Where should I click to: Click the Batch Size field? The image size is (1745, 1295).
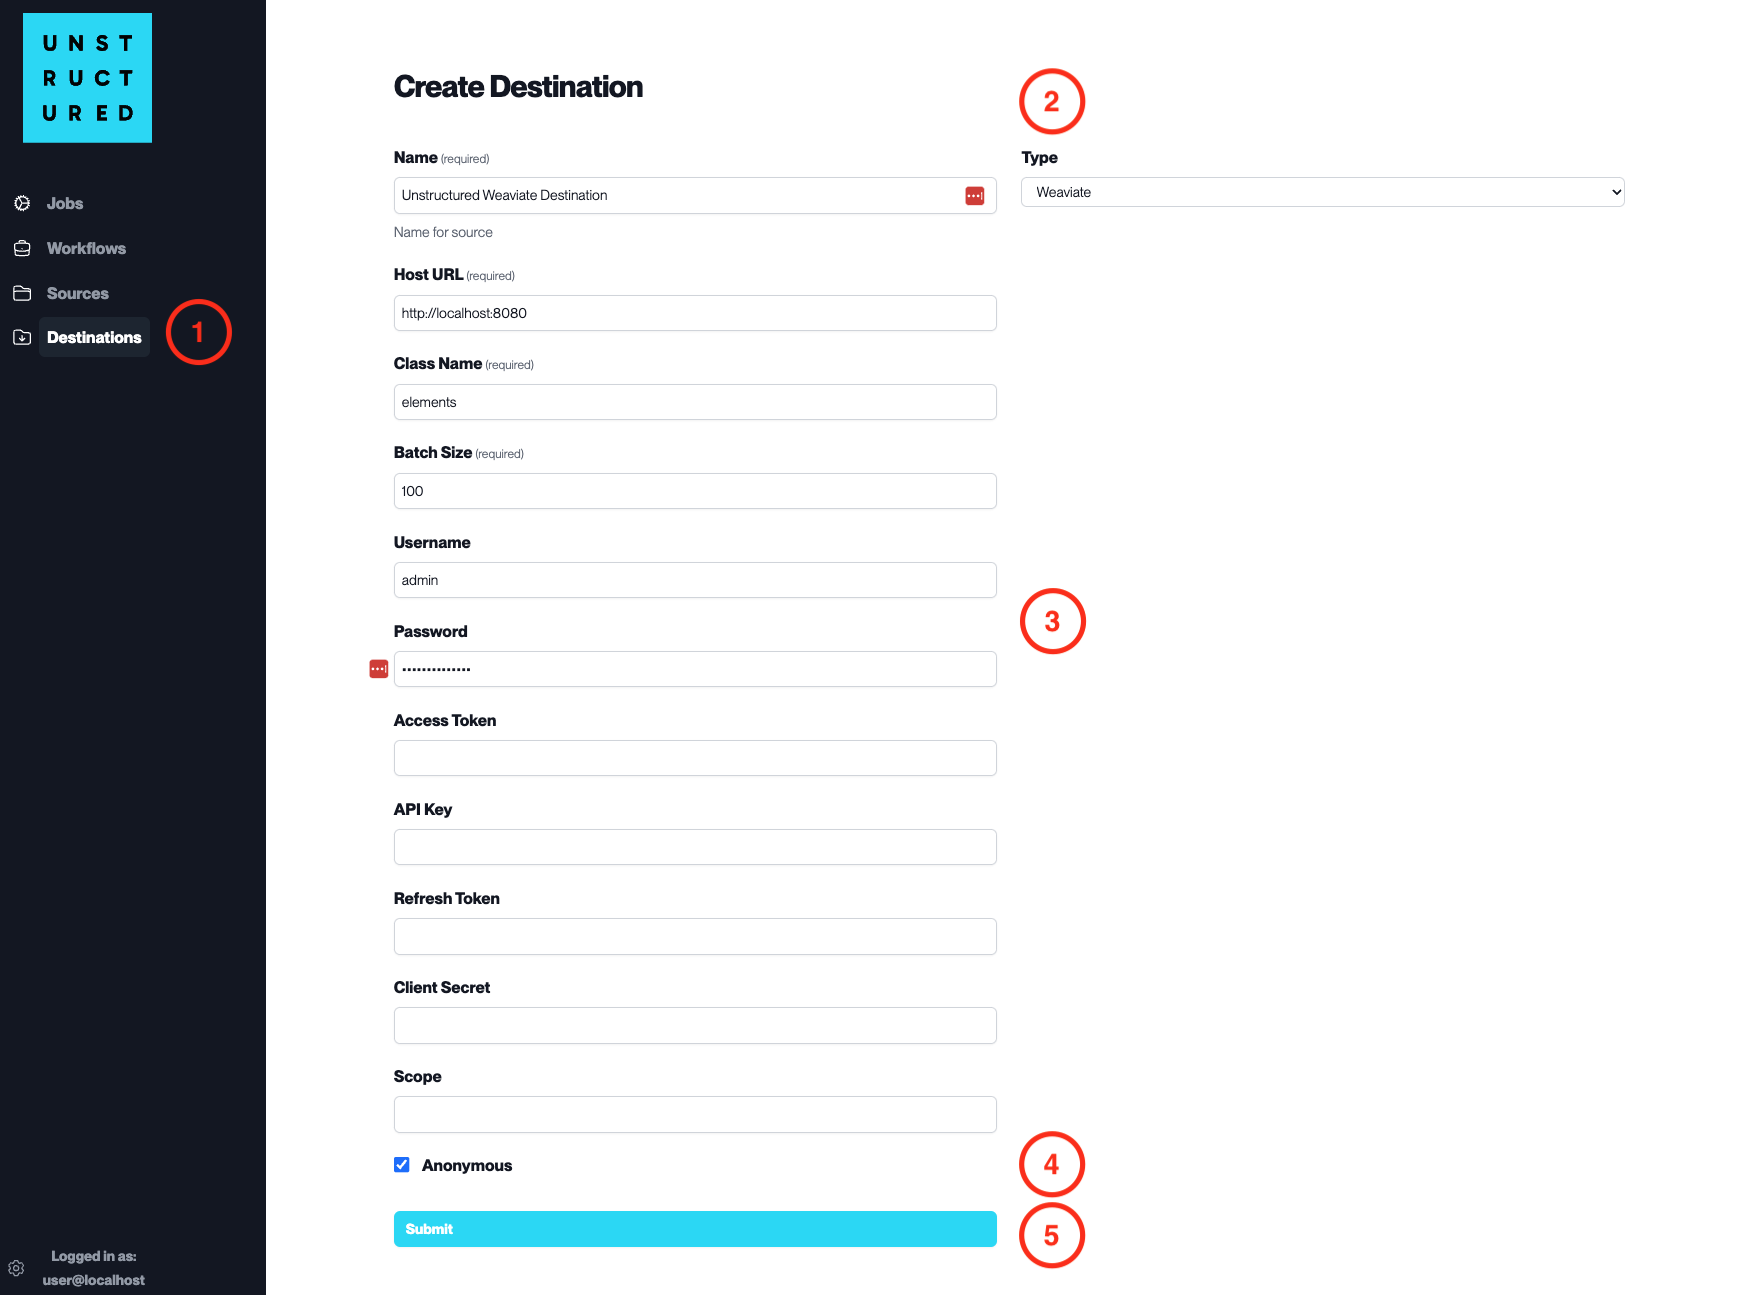point(695,491)
